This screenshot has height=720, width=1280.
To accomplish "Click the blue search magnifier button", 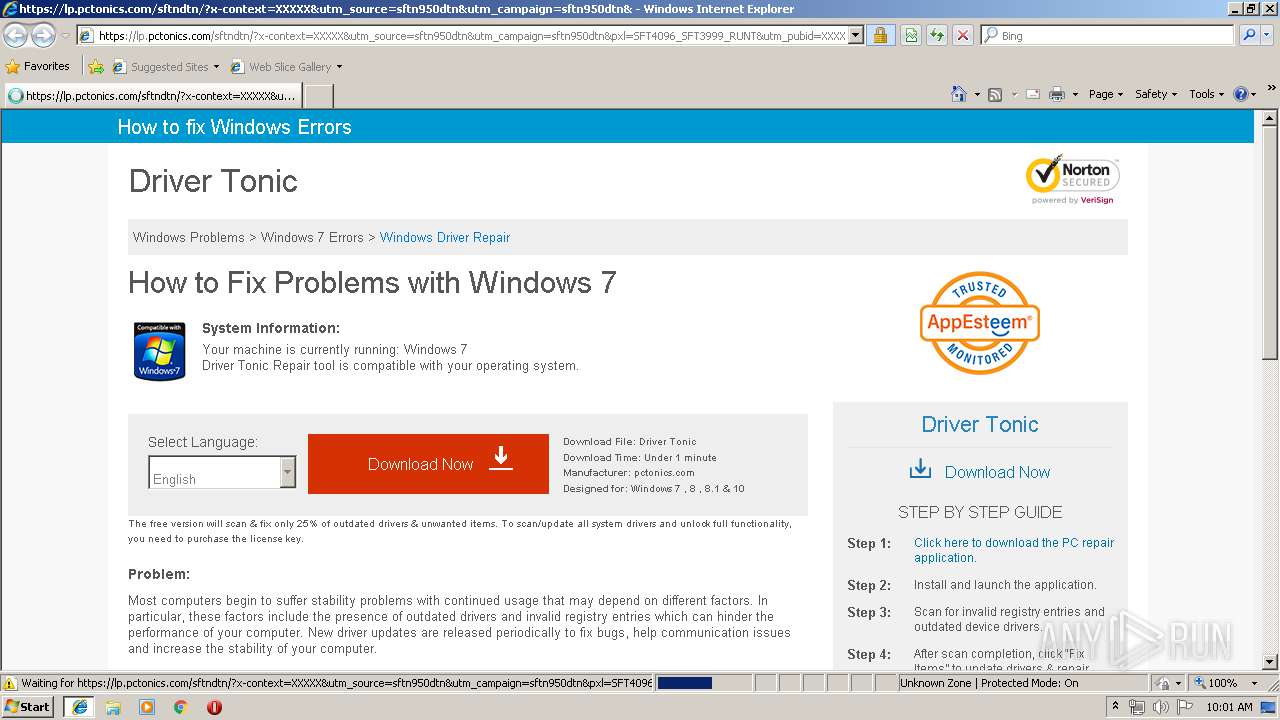I will [x=1249, y=35].
